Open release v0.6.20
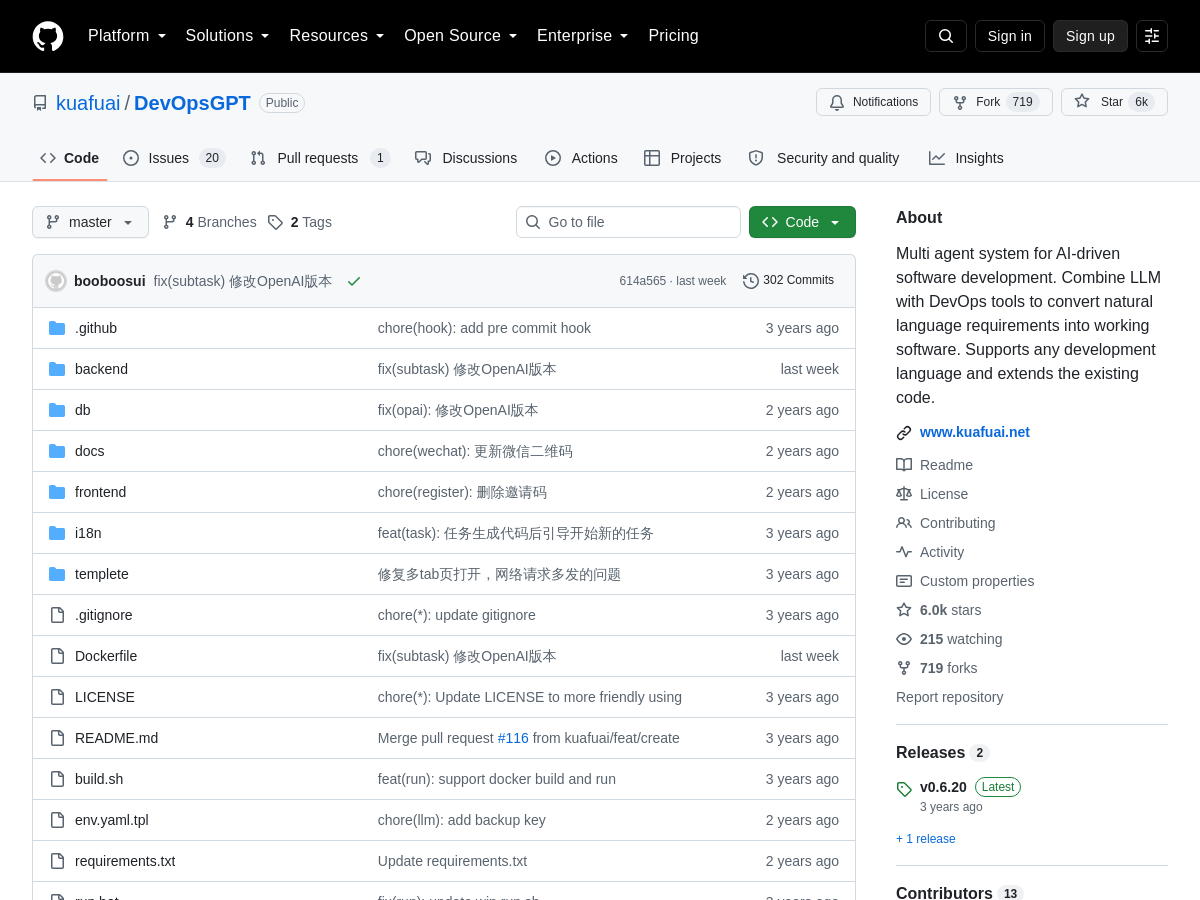Image resolution: width=1200 pixels, height=900 pixels. click(943, 787)
